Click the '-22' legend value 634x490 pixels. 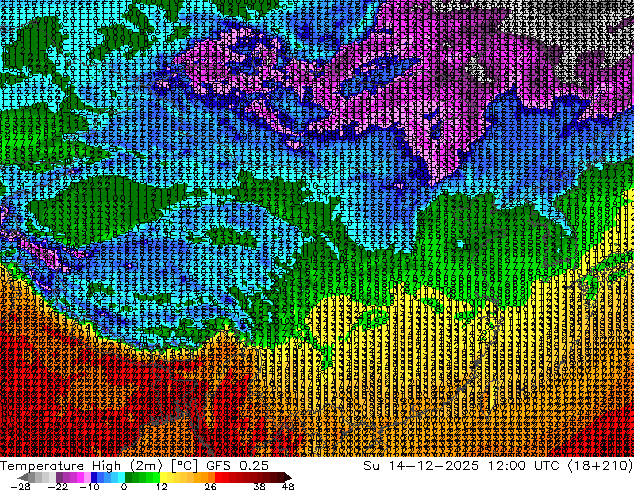pos(57,486)
